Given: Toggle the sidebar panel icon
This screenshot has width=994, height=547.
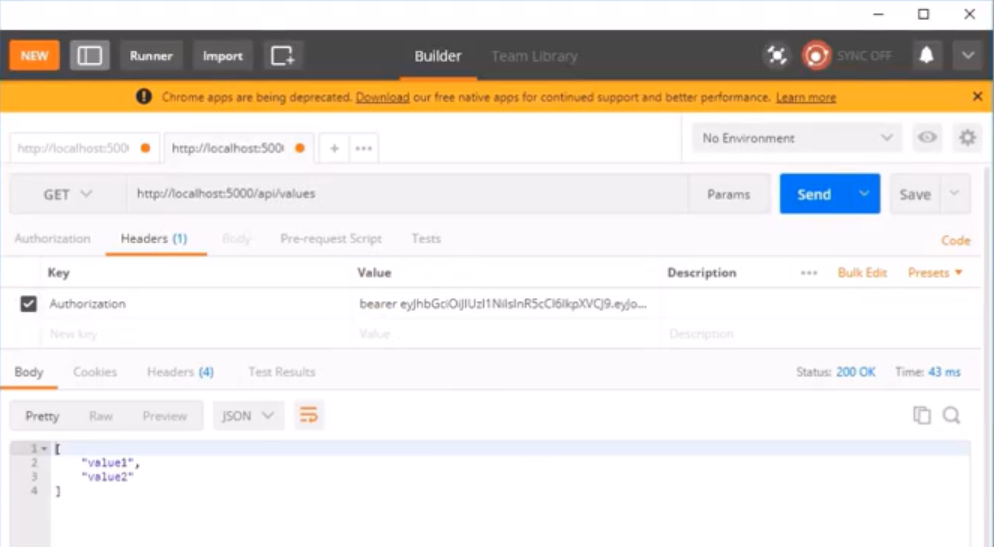Looking at the screenshot, I should pos(89,56).
